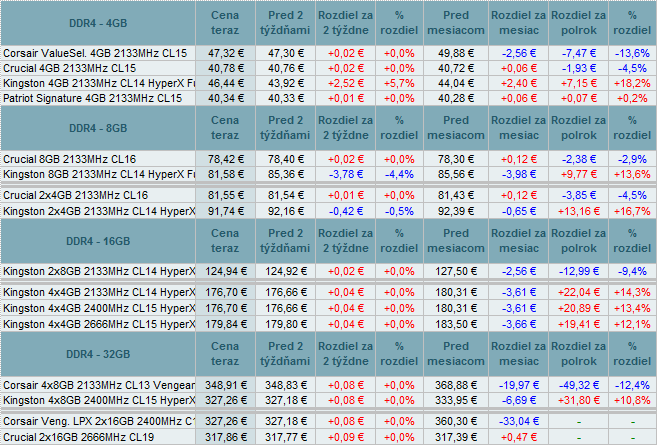The height and width of the screenshot is (445, 657).
Task: Click the month-ago price 368,88 €
Action: 456,385
